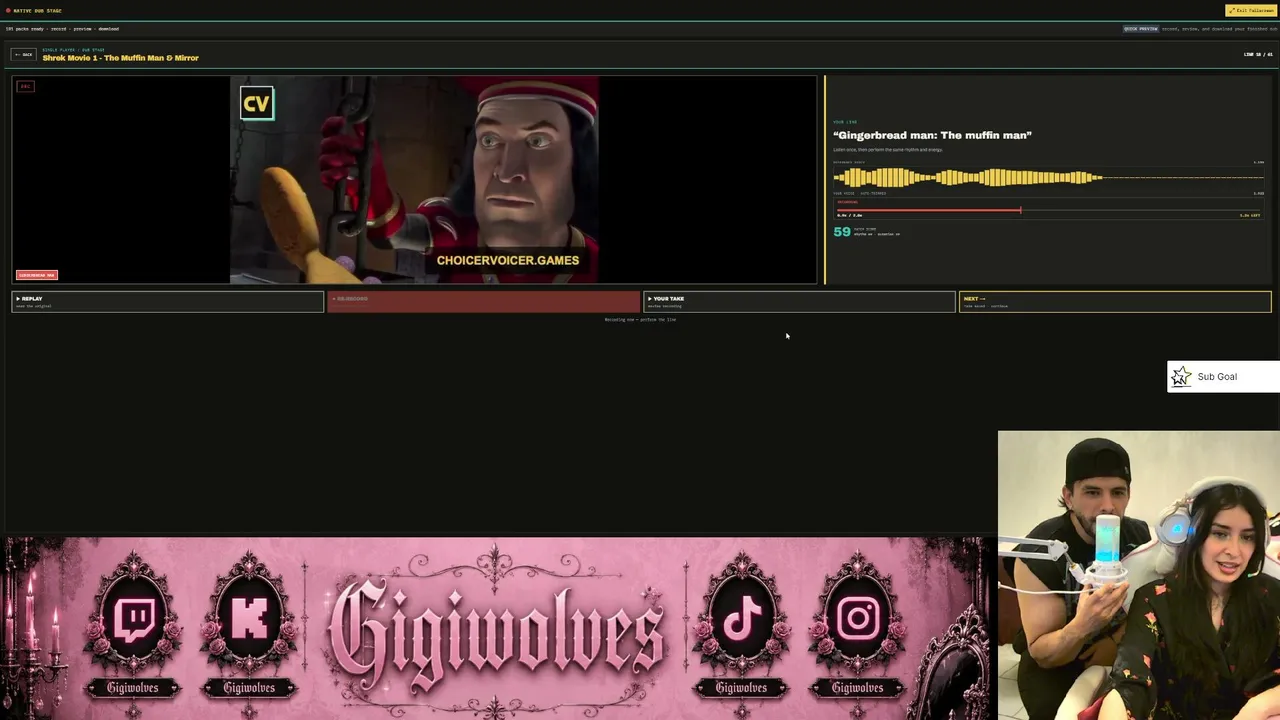Image resolution: width=1280 pixels, height=720 pixels.
Task: Click the red Gingerbread Man speaker tag
Action: pyautogui.click(x=37, y=275)
